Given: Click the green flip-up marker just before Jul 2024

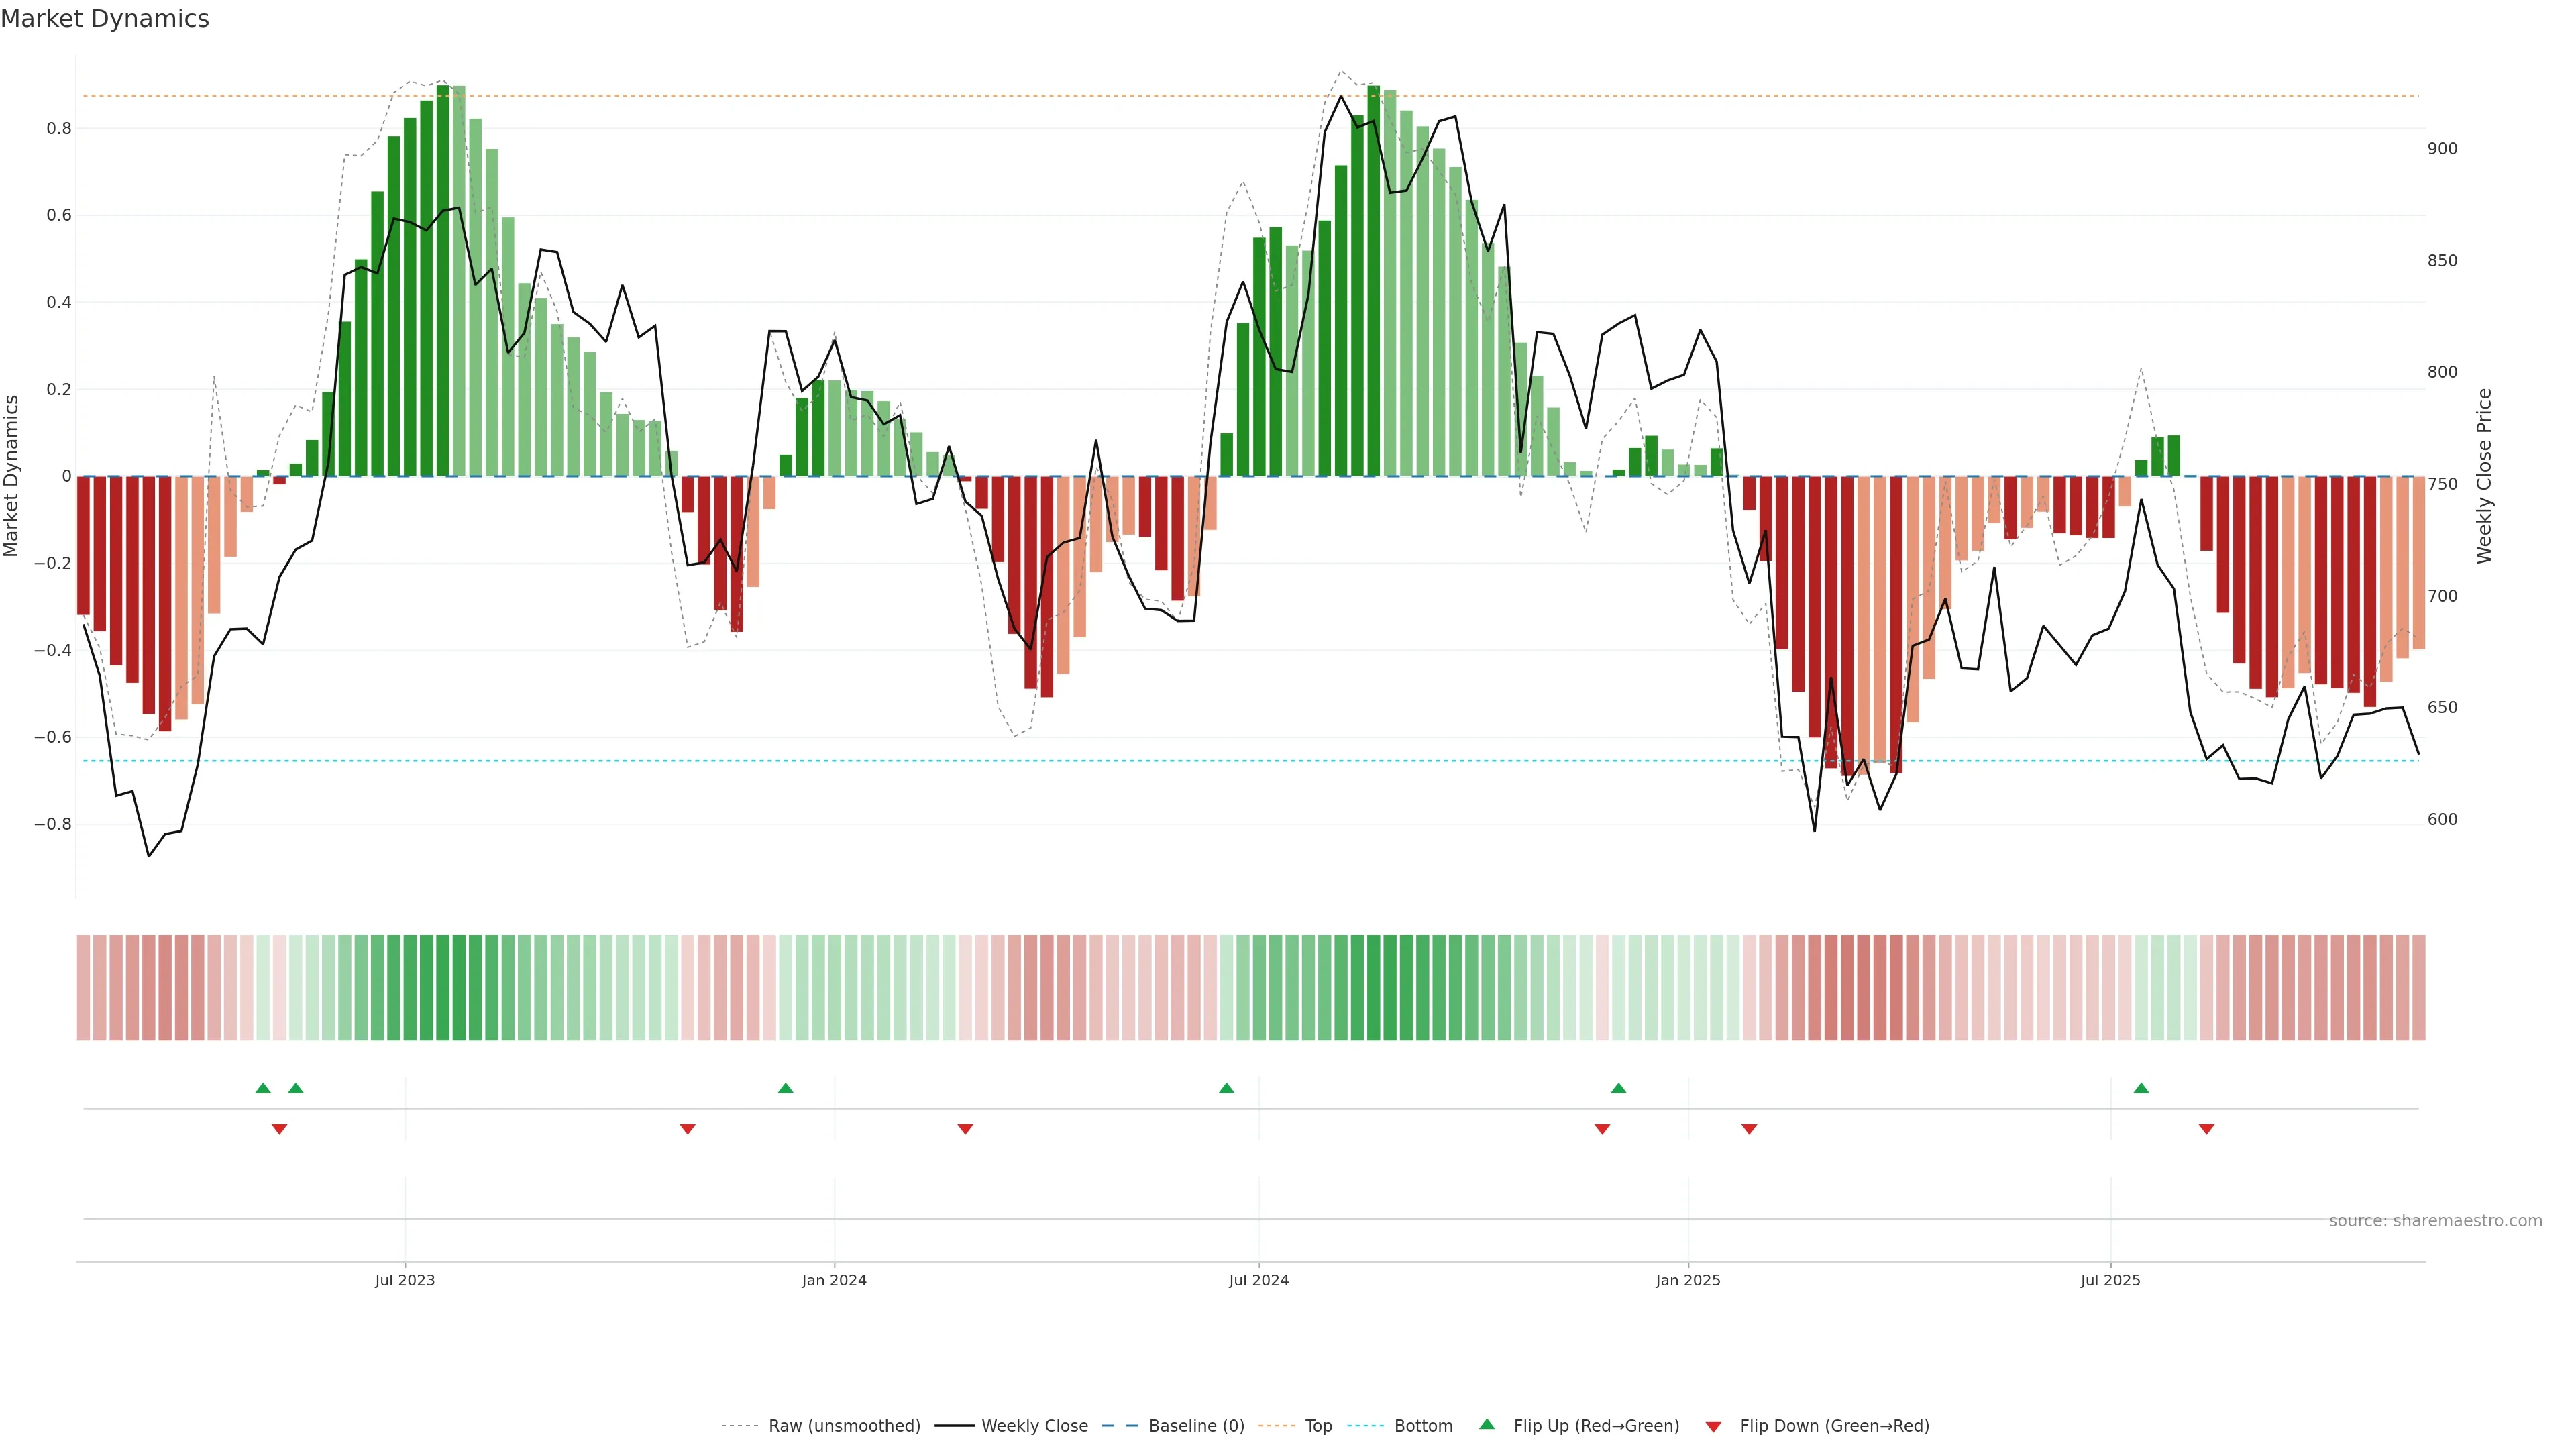Looking at the screenshot, I should [1227, 1088].
